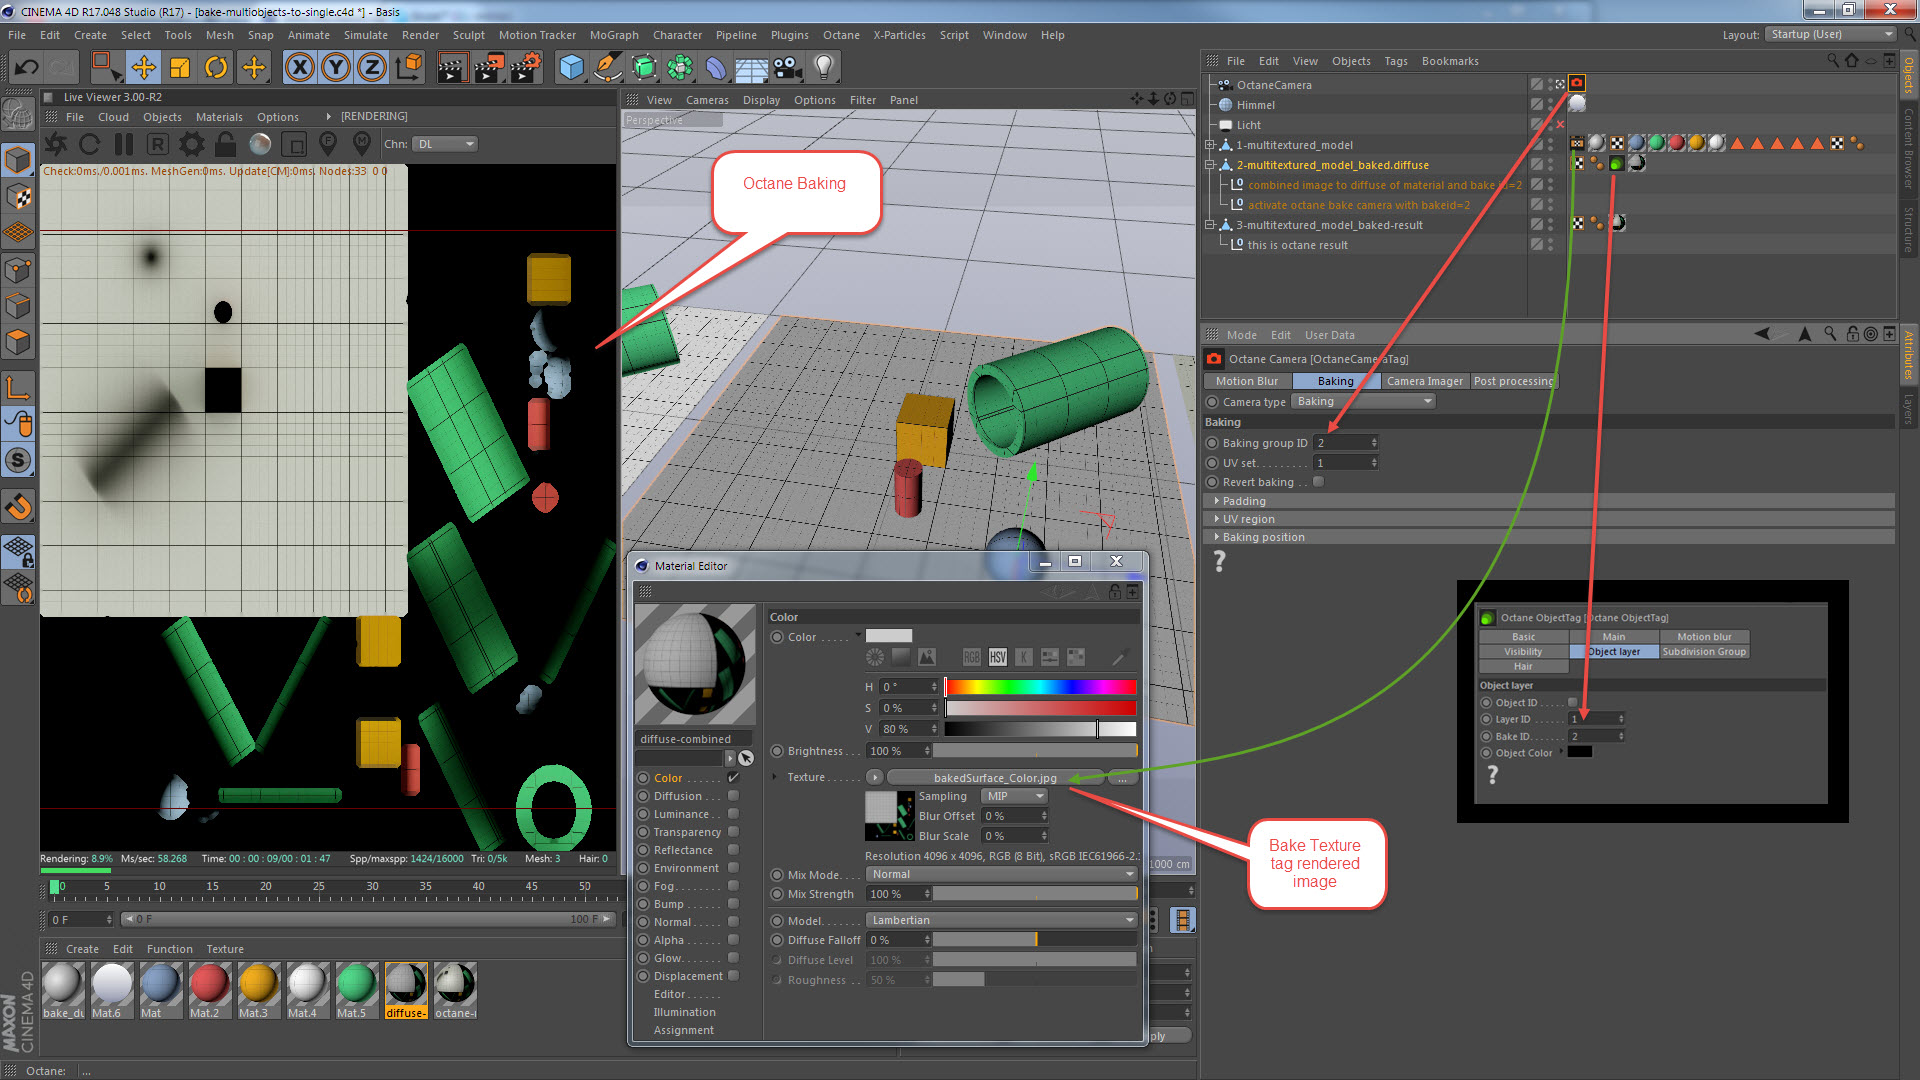
Task: Enable the Diffusion channel checkbox
Action: coord(733,796)
